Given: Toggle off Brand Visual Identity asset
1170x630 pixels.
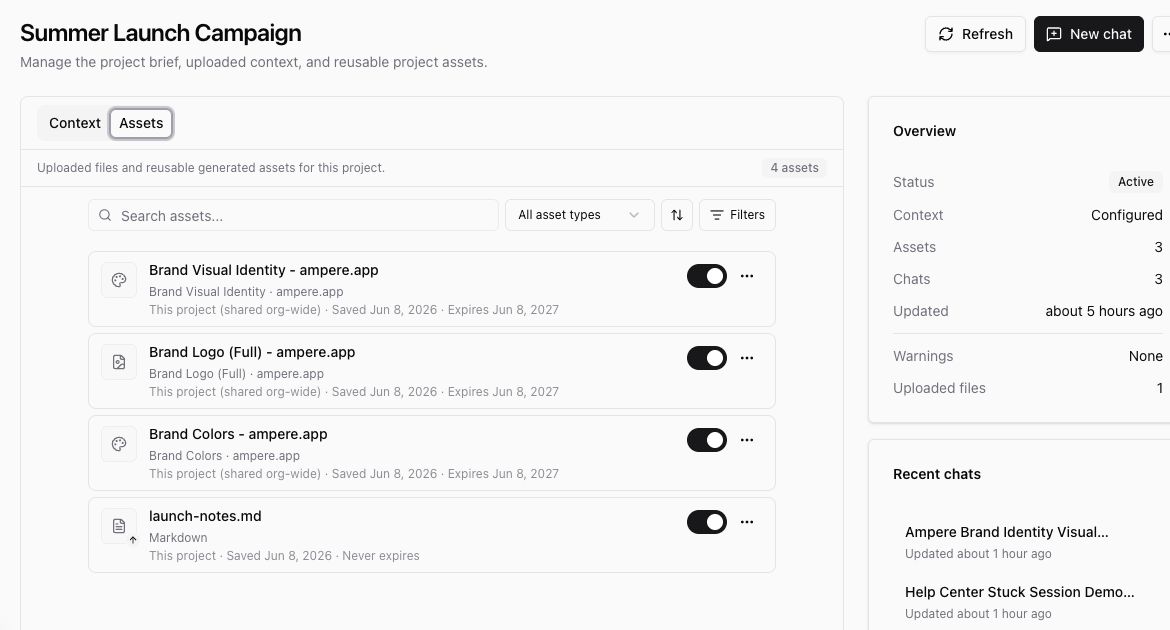Looking at the screenshot, I should coord(707,276).
